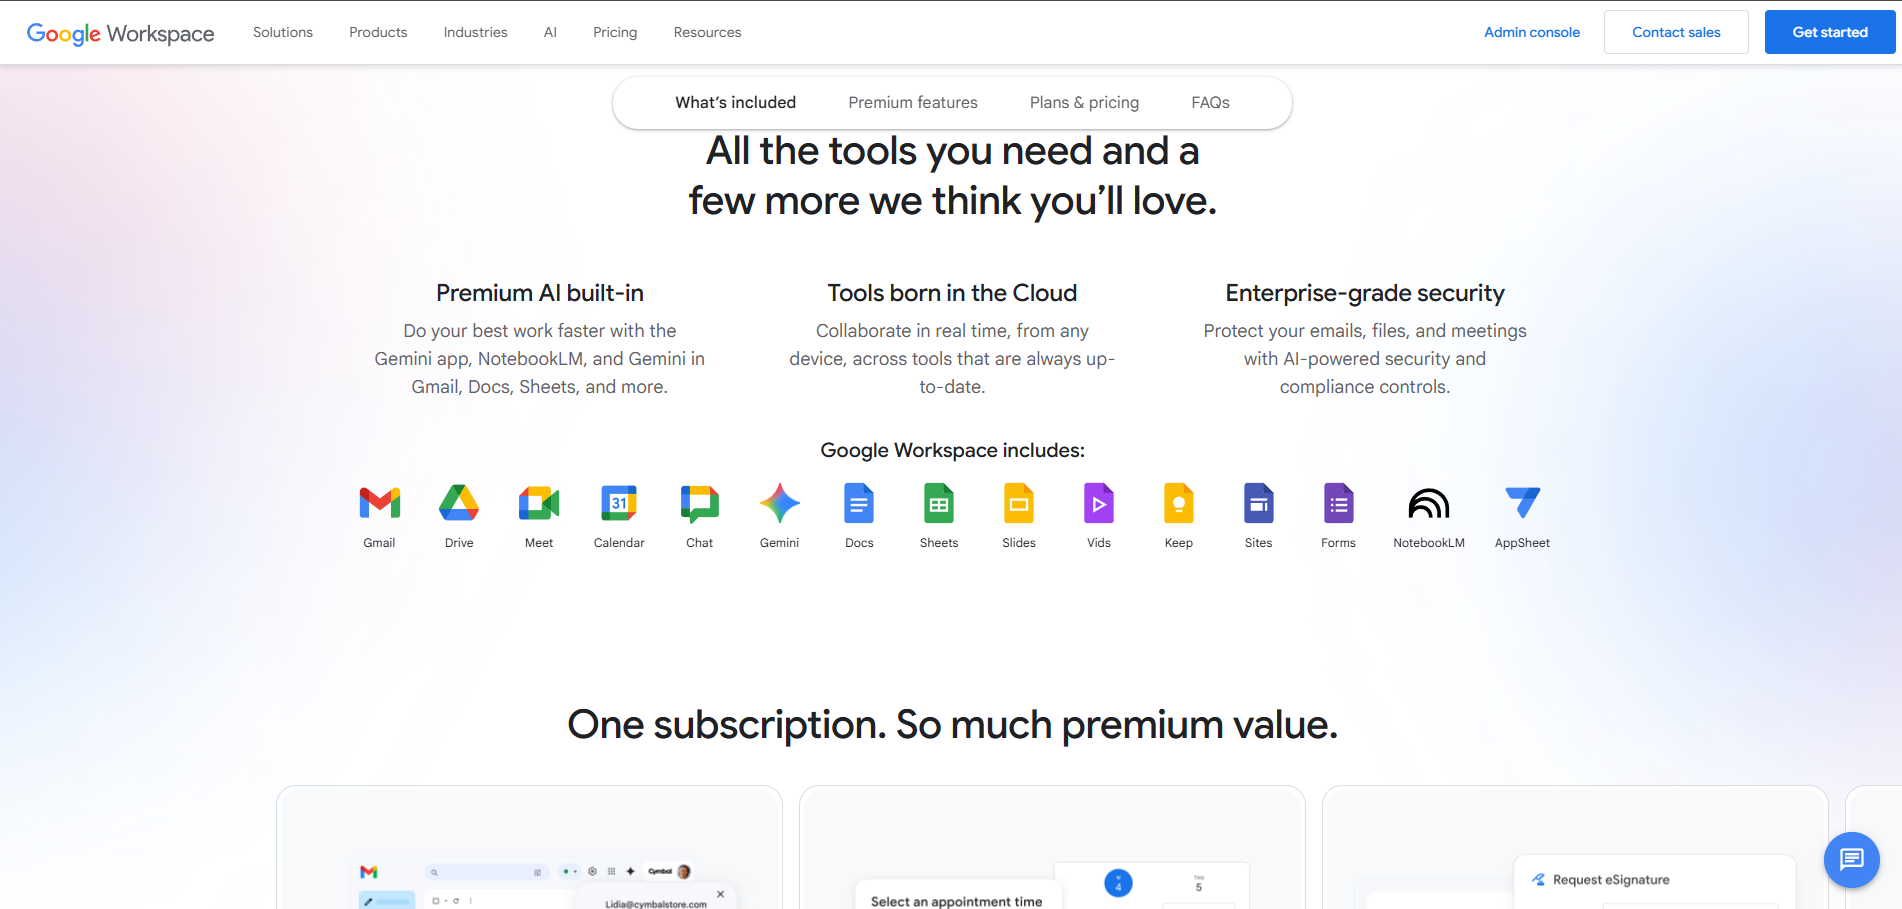
Task: Open the NotebookLM icon
Action: click(1429, 503)
